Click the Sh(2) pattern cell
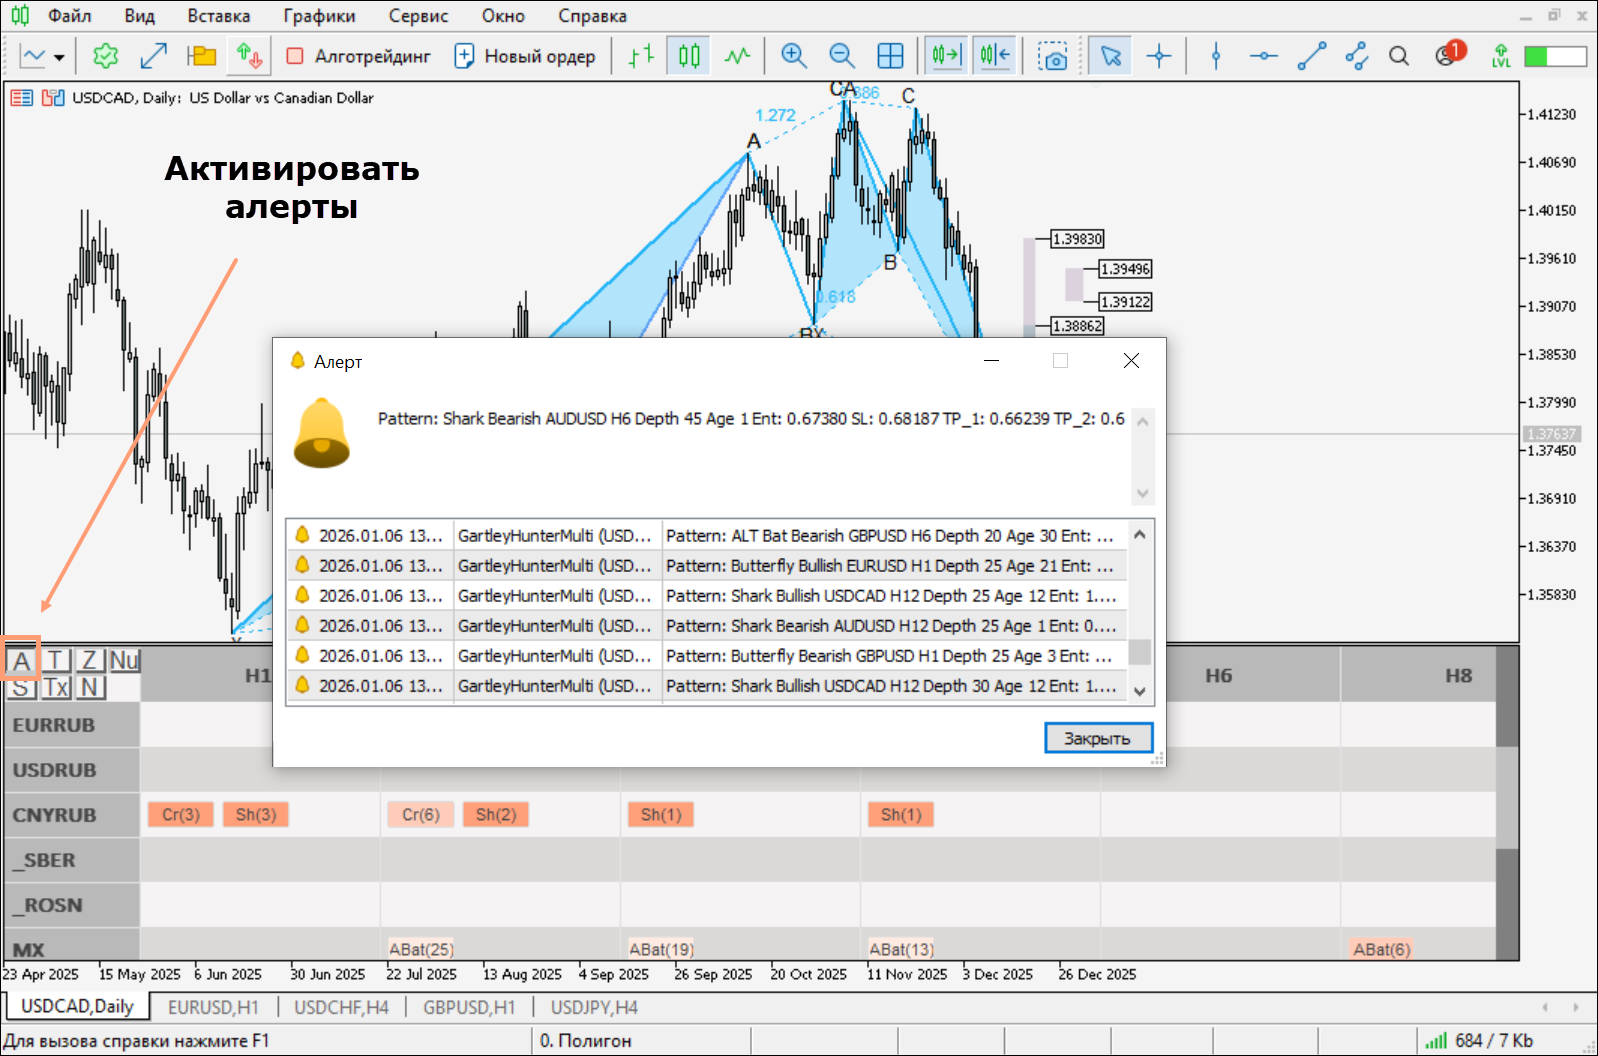1598x1056 pixels. click(x=496, y=815)
